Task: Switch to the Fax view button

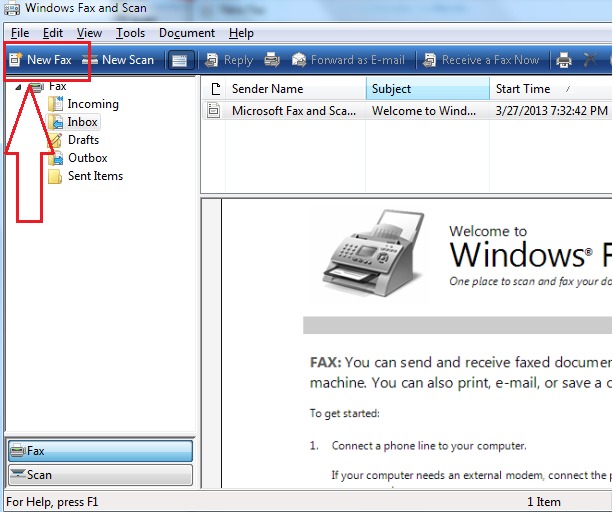Action: click(100, 451)
